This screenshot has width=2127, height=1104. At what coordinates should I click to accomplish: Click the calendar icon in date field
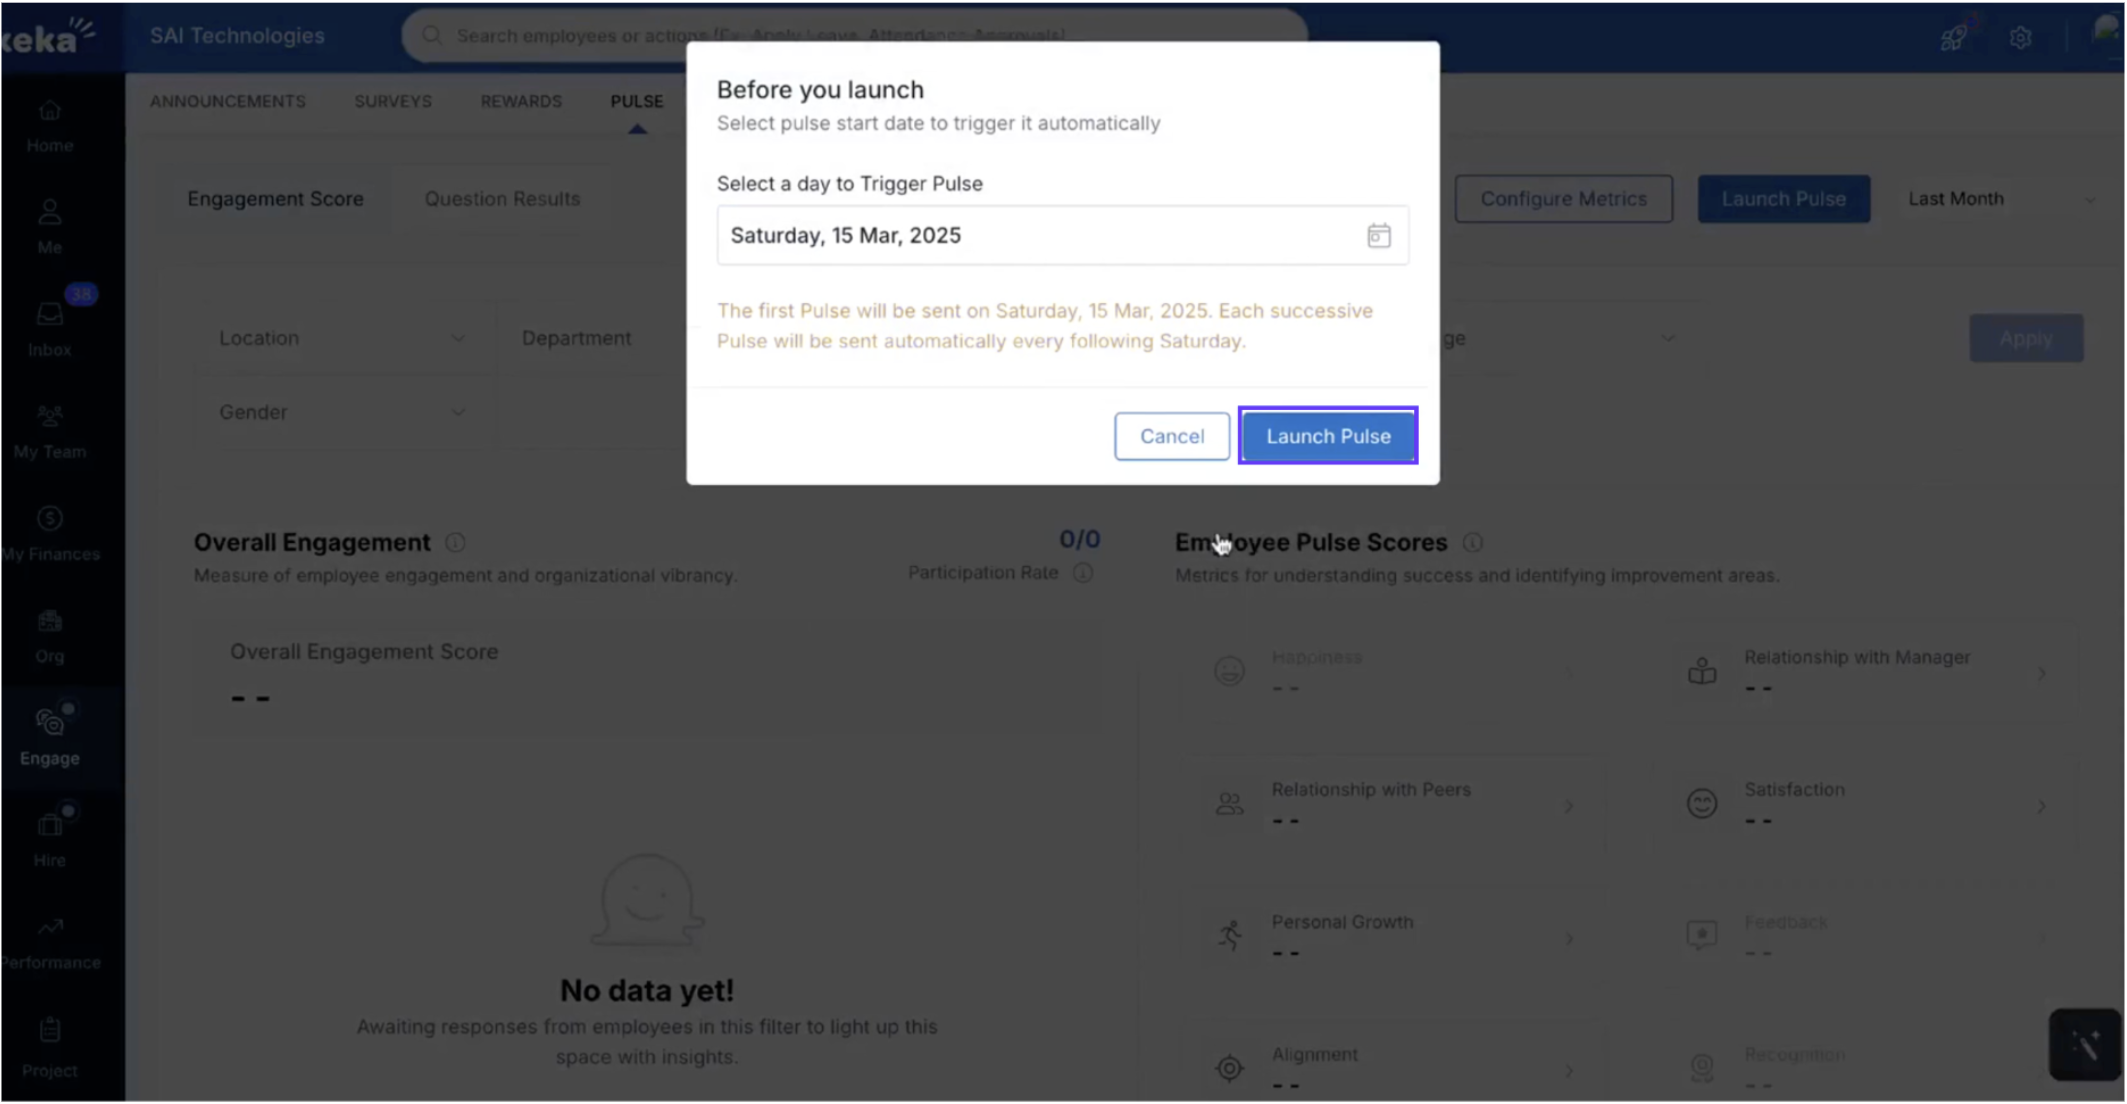point(1378,235)
